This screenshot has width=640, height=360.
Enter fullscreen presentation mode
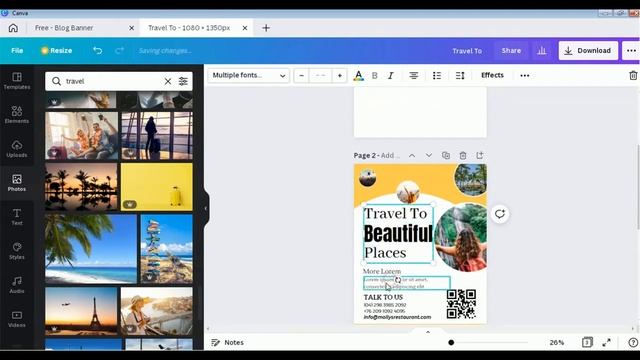(607, 342)
